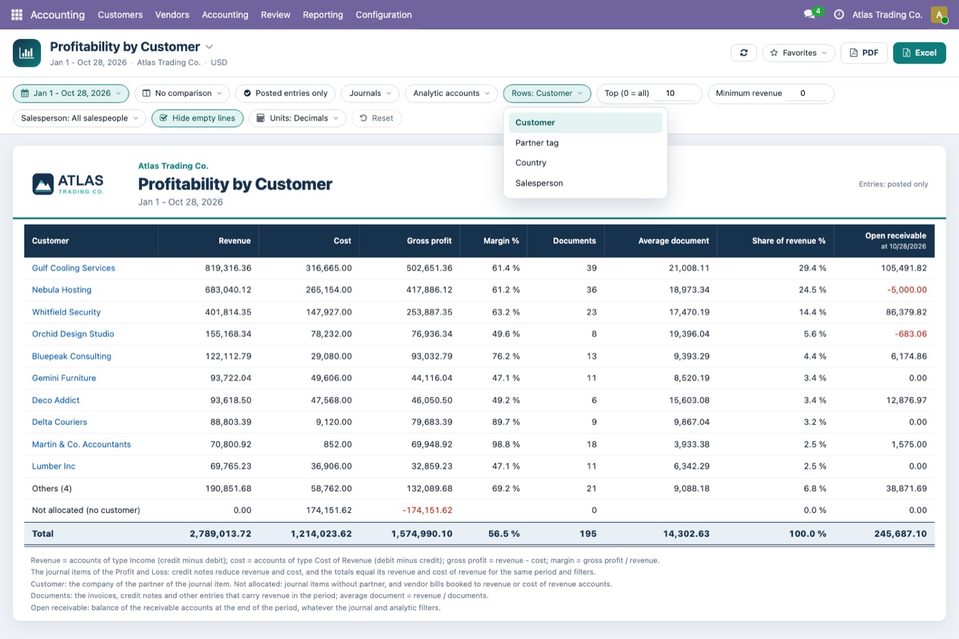Open Lumber Inc customer link
959x639 pixels.
pyautogui.click(x=53, y=466)
